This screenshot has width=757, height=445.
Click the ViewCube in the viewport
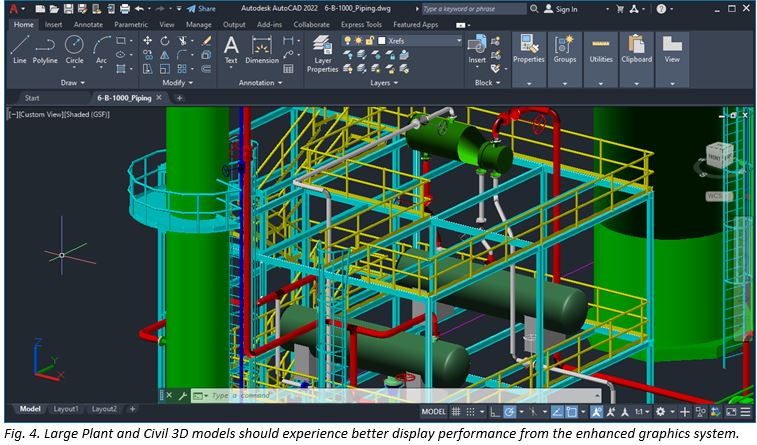(x=719, y=155)
